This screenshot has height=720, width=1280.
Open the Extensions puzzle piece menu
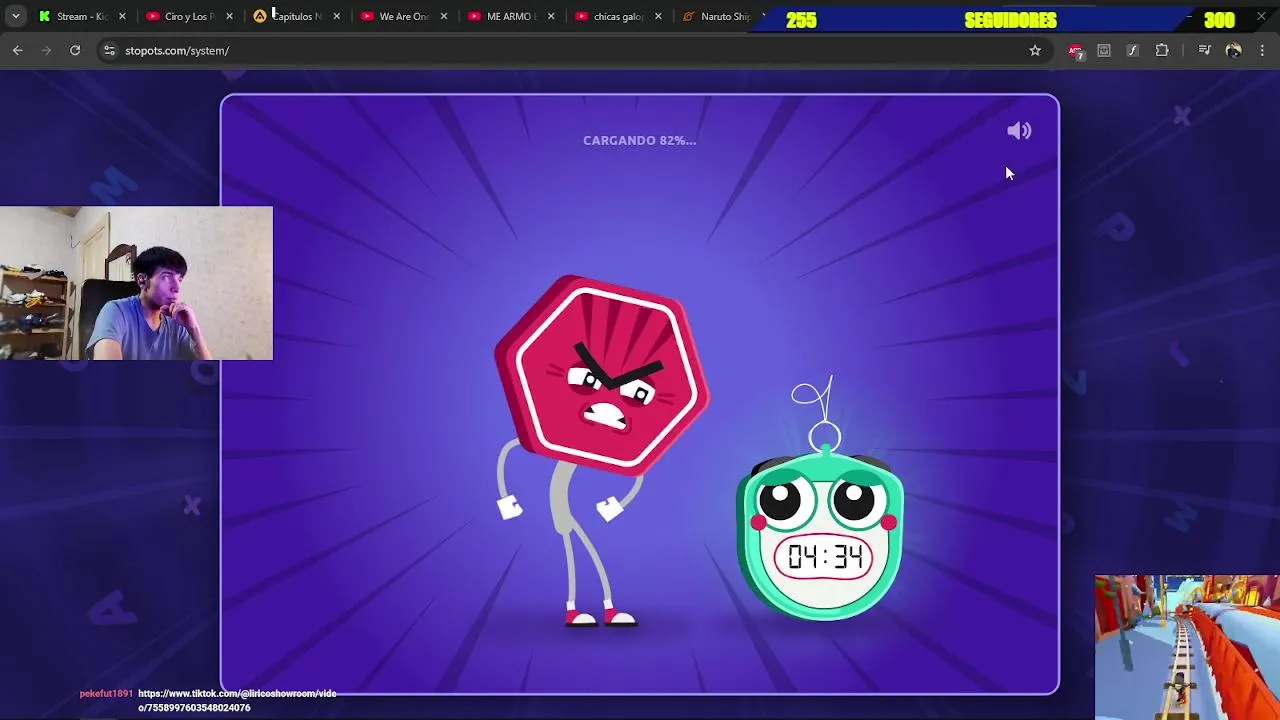pyautogui.click(x=1162, y=50)
